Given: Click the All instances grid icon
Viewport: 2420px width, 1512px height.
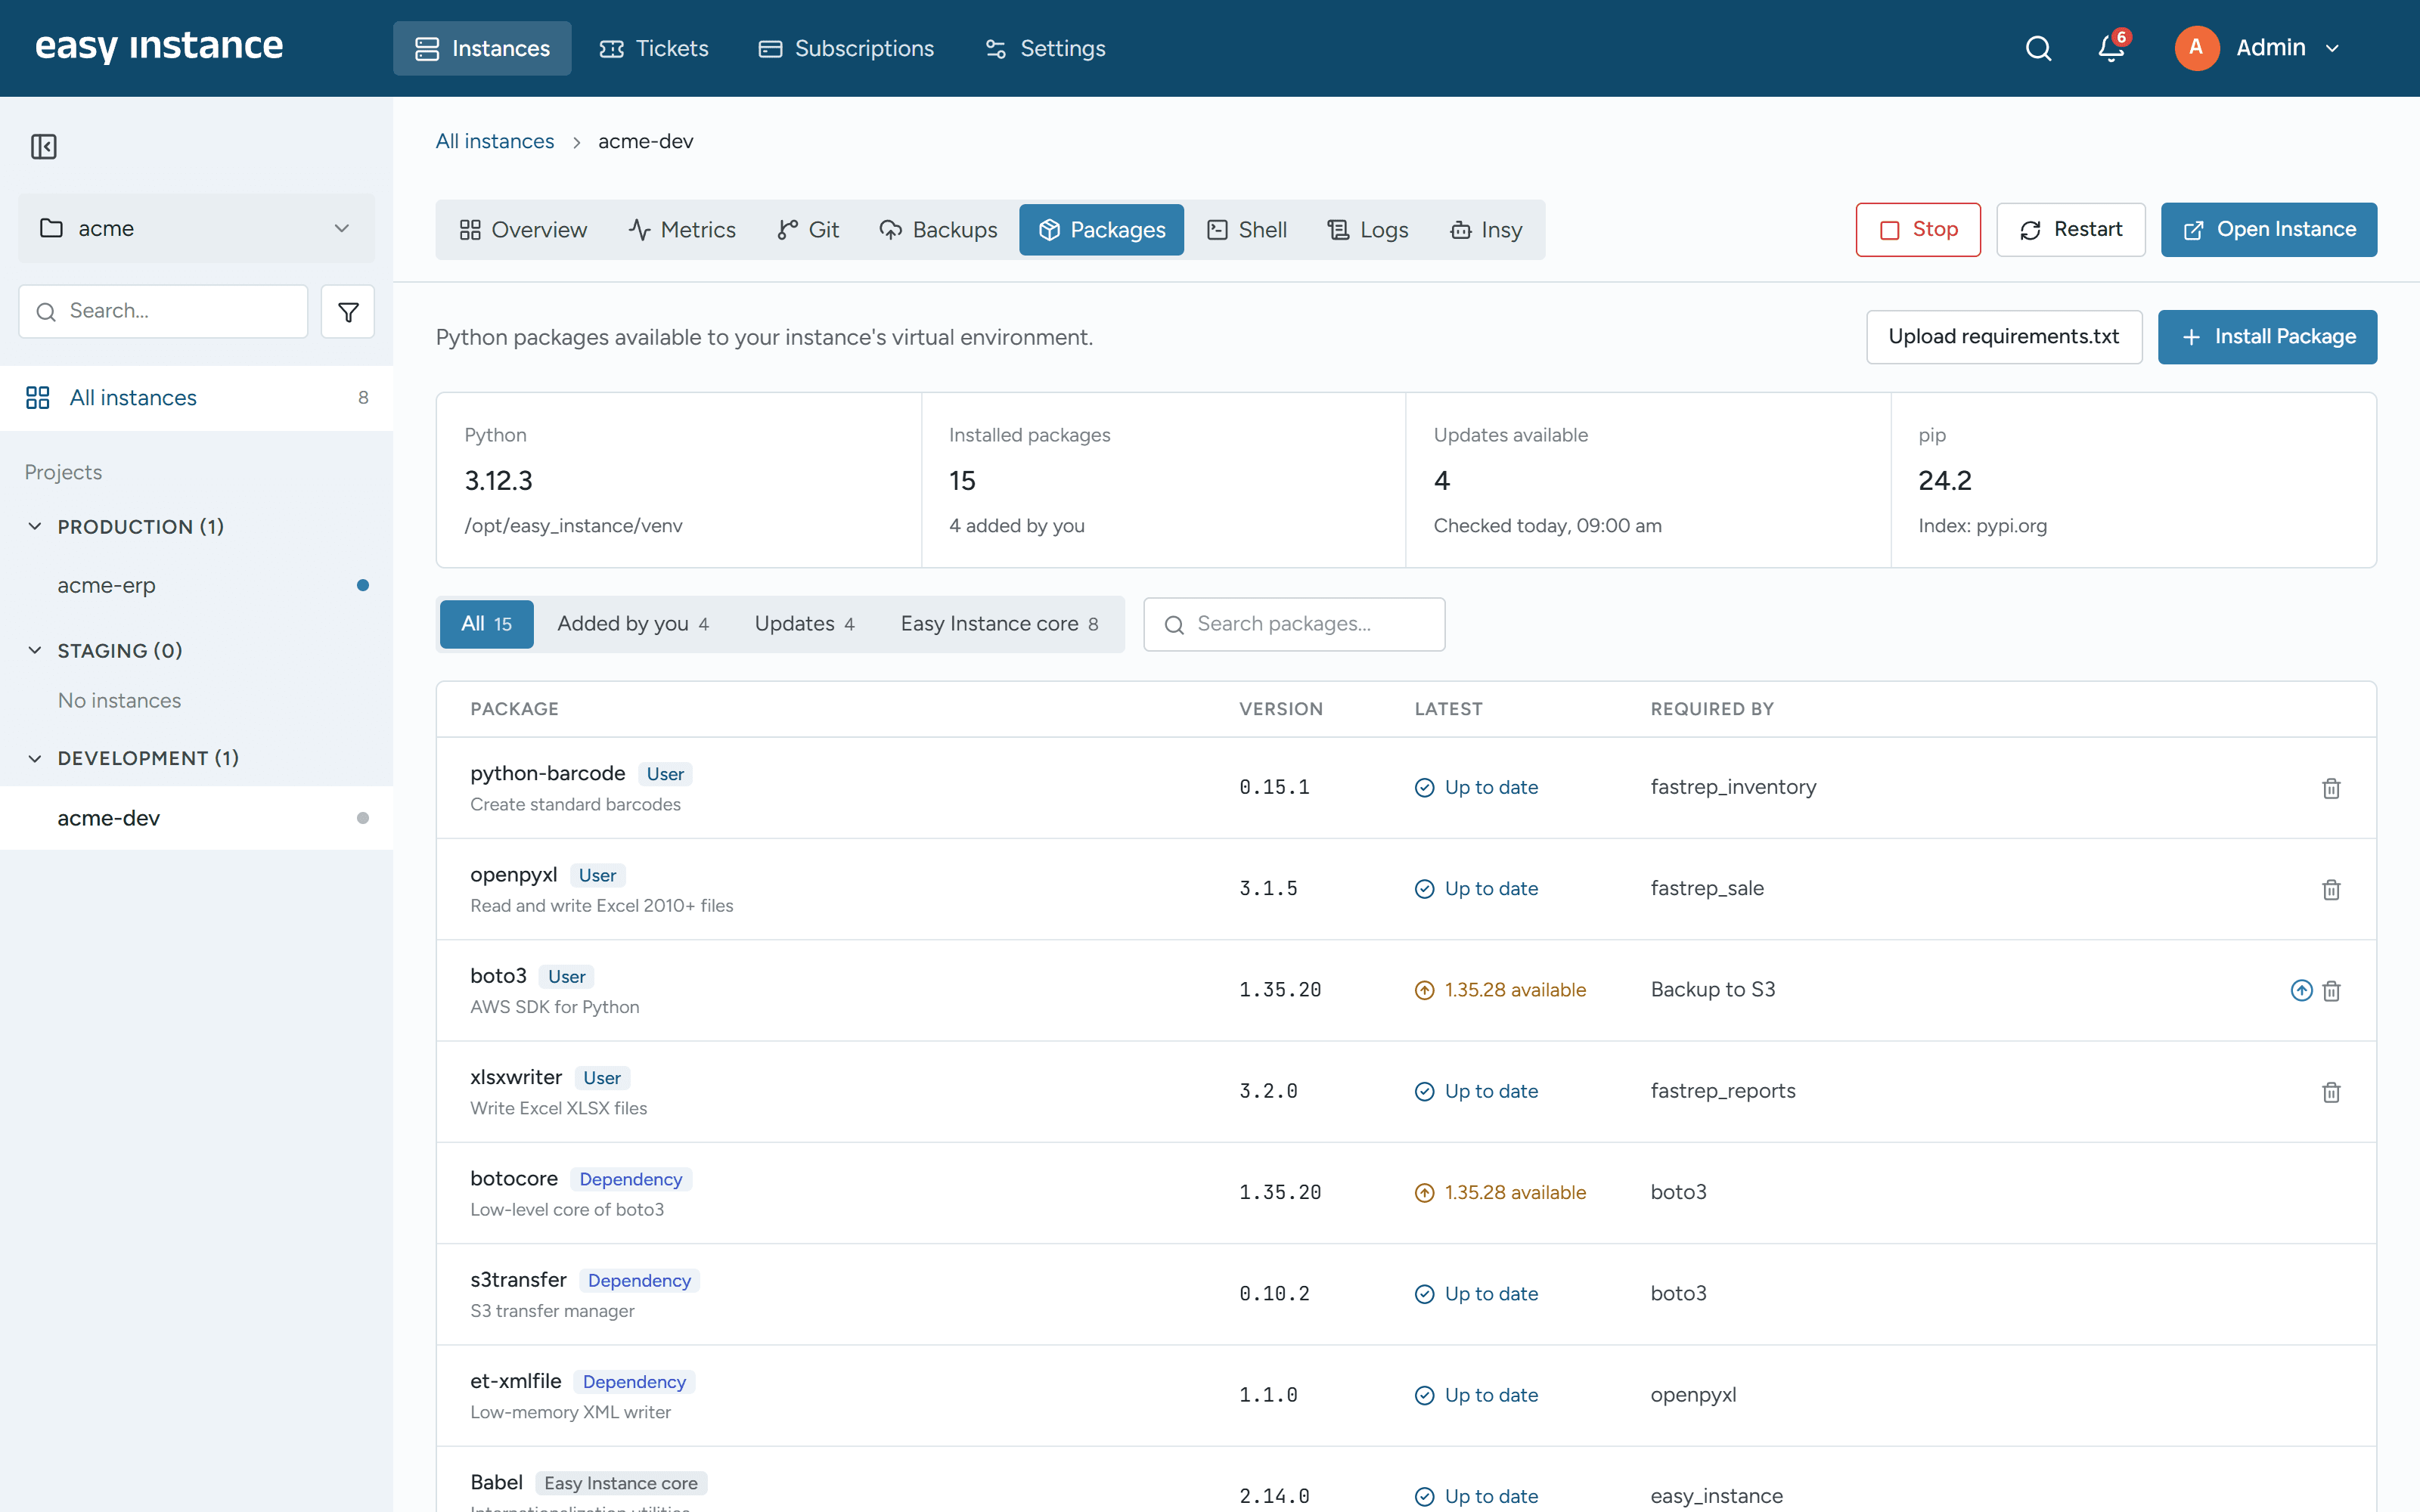Looking at the screenshot, I should click(38, 398).
